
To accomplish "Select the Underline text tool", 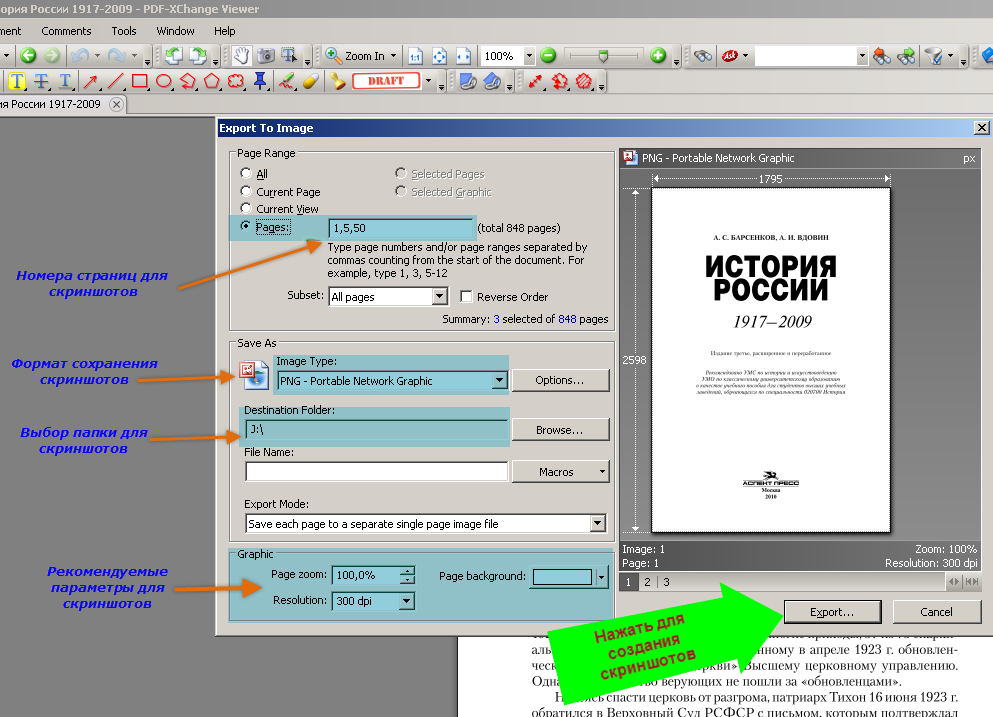I will click(65, 81).
